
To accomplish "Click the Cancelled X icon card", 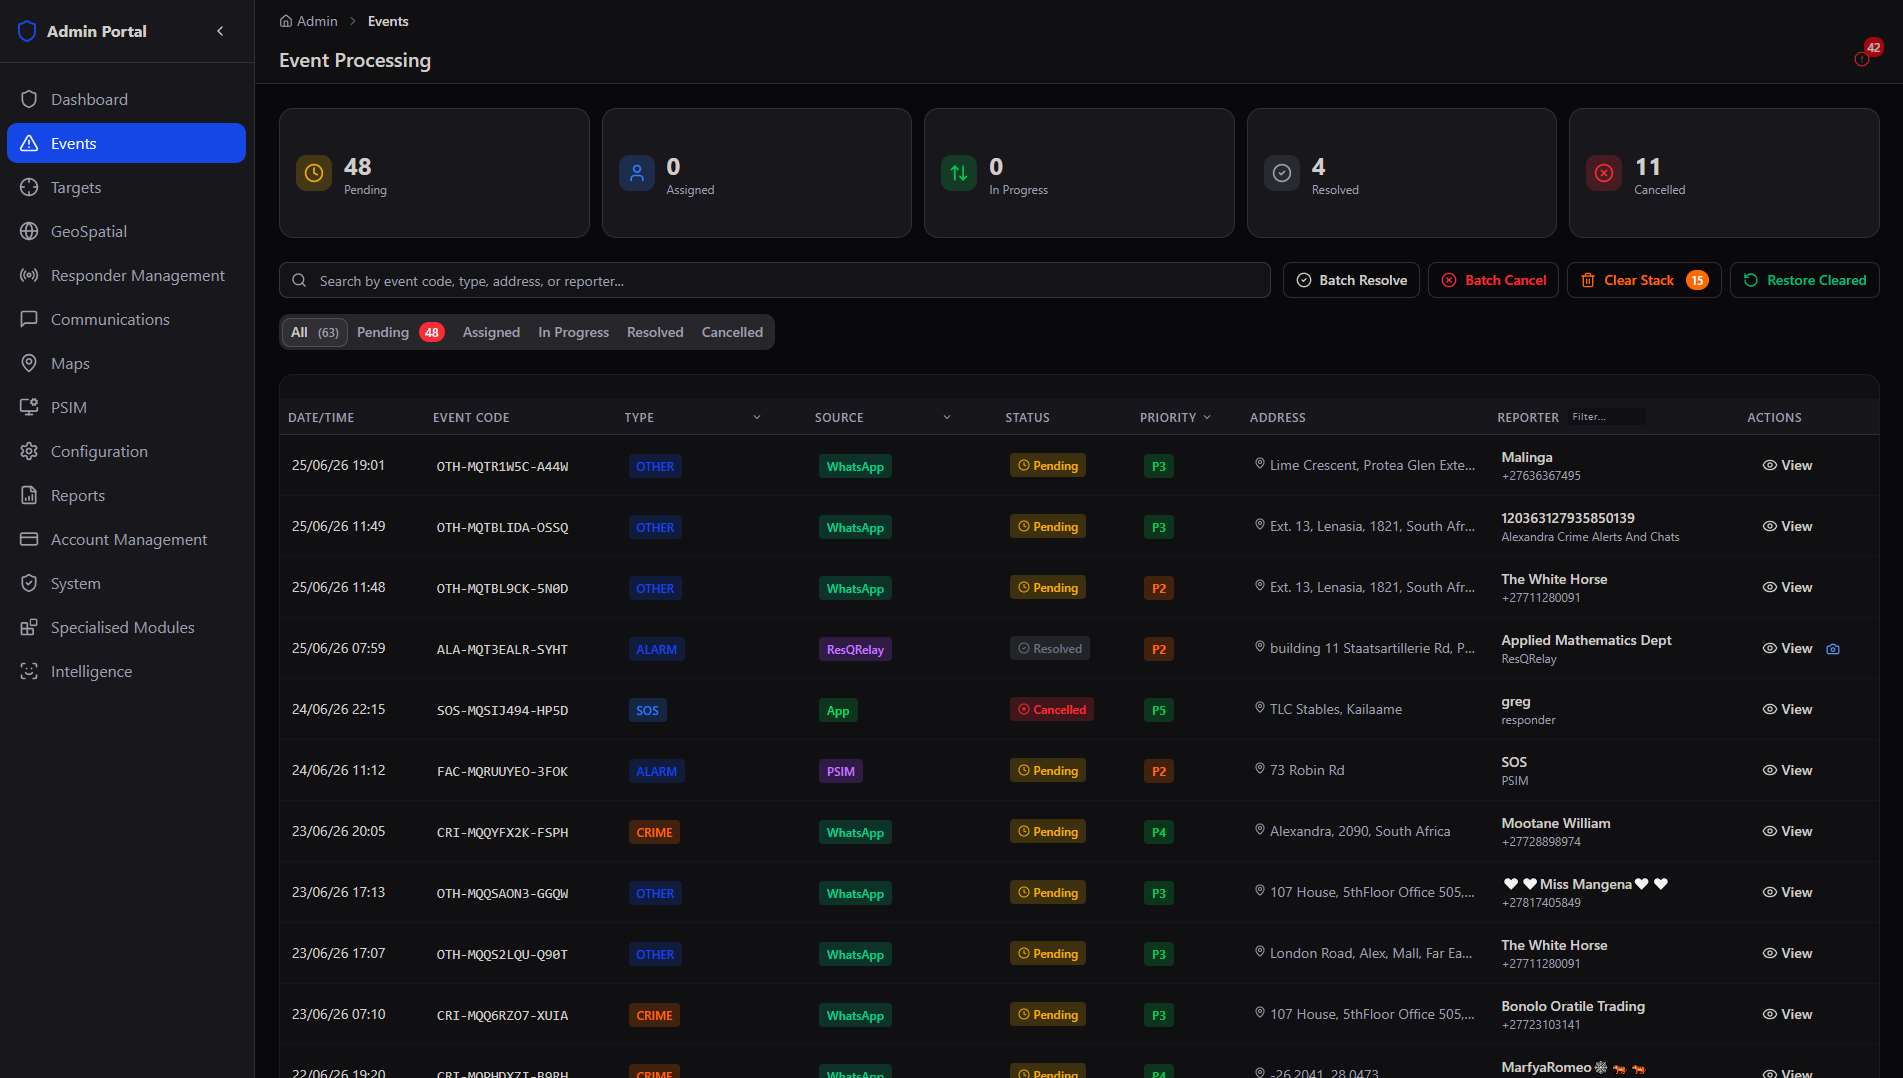I will coord(1604,173).
